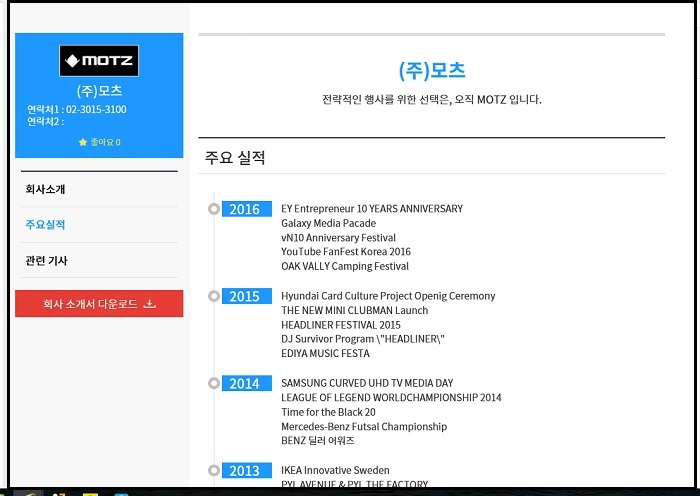Click the 2016 timeline circle marker
Viewport: 700px width, 496px height.
click(x=213, y=209)
